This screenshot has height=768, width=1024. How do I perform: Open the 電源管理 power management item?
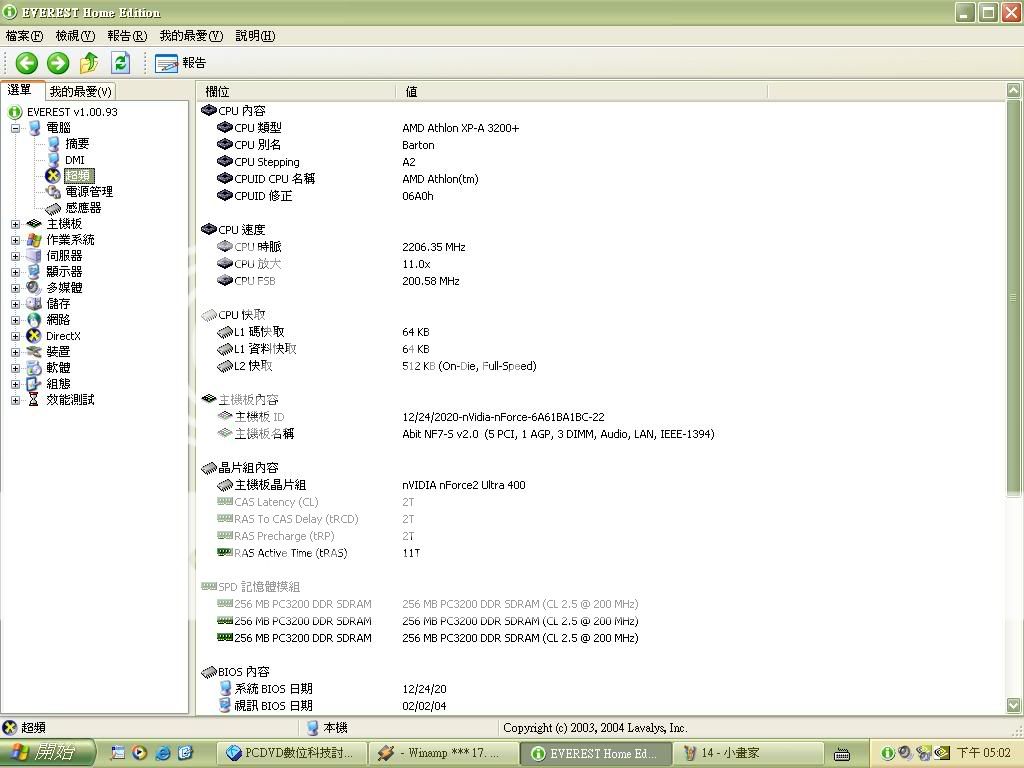click(88, 192)
